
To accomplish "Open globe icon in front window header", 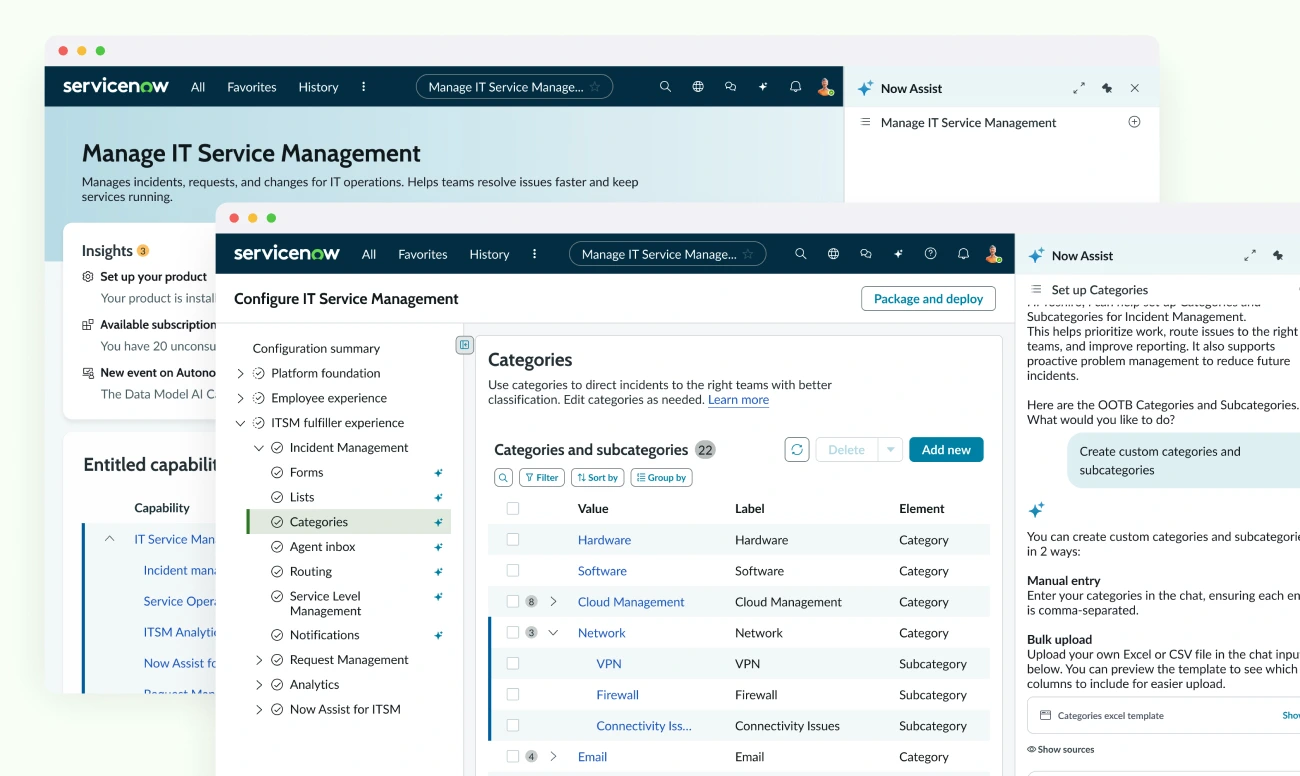I will pyautogui.click(x=833, y=254).
